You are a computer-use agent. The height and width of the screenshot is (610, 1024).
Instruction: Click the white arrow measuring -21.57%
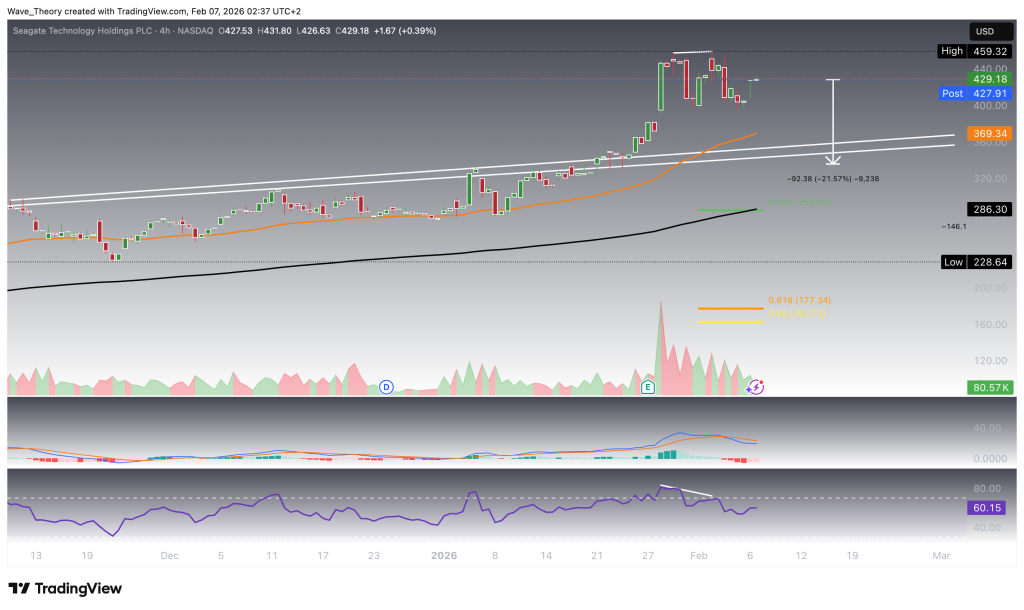tap(831, 121)
